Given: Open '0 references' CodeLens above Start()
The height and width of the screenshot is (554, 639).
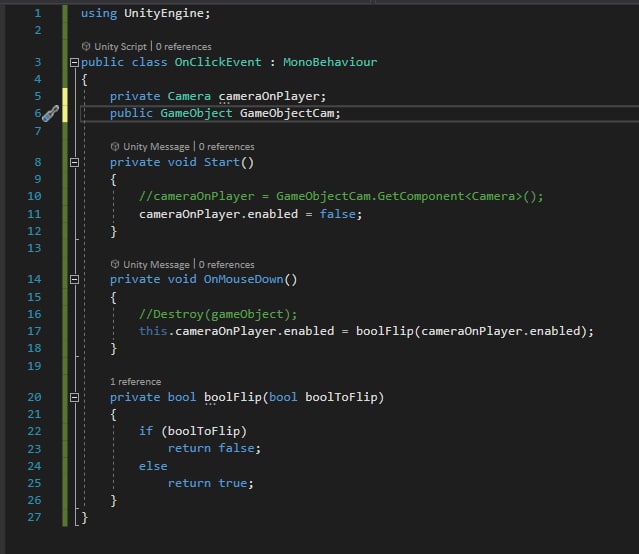Looking at the screenshot, I should pos(227,147).
